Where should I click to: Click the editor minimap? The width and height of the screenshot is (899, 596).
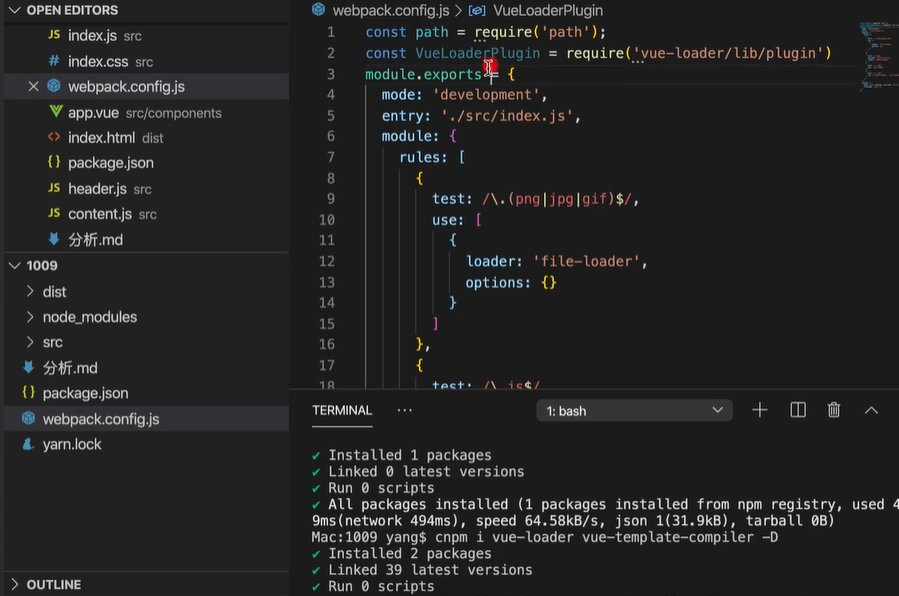pyautogui.click(x=878, y=57)
